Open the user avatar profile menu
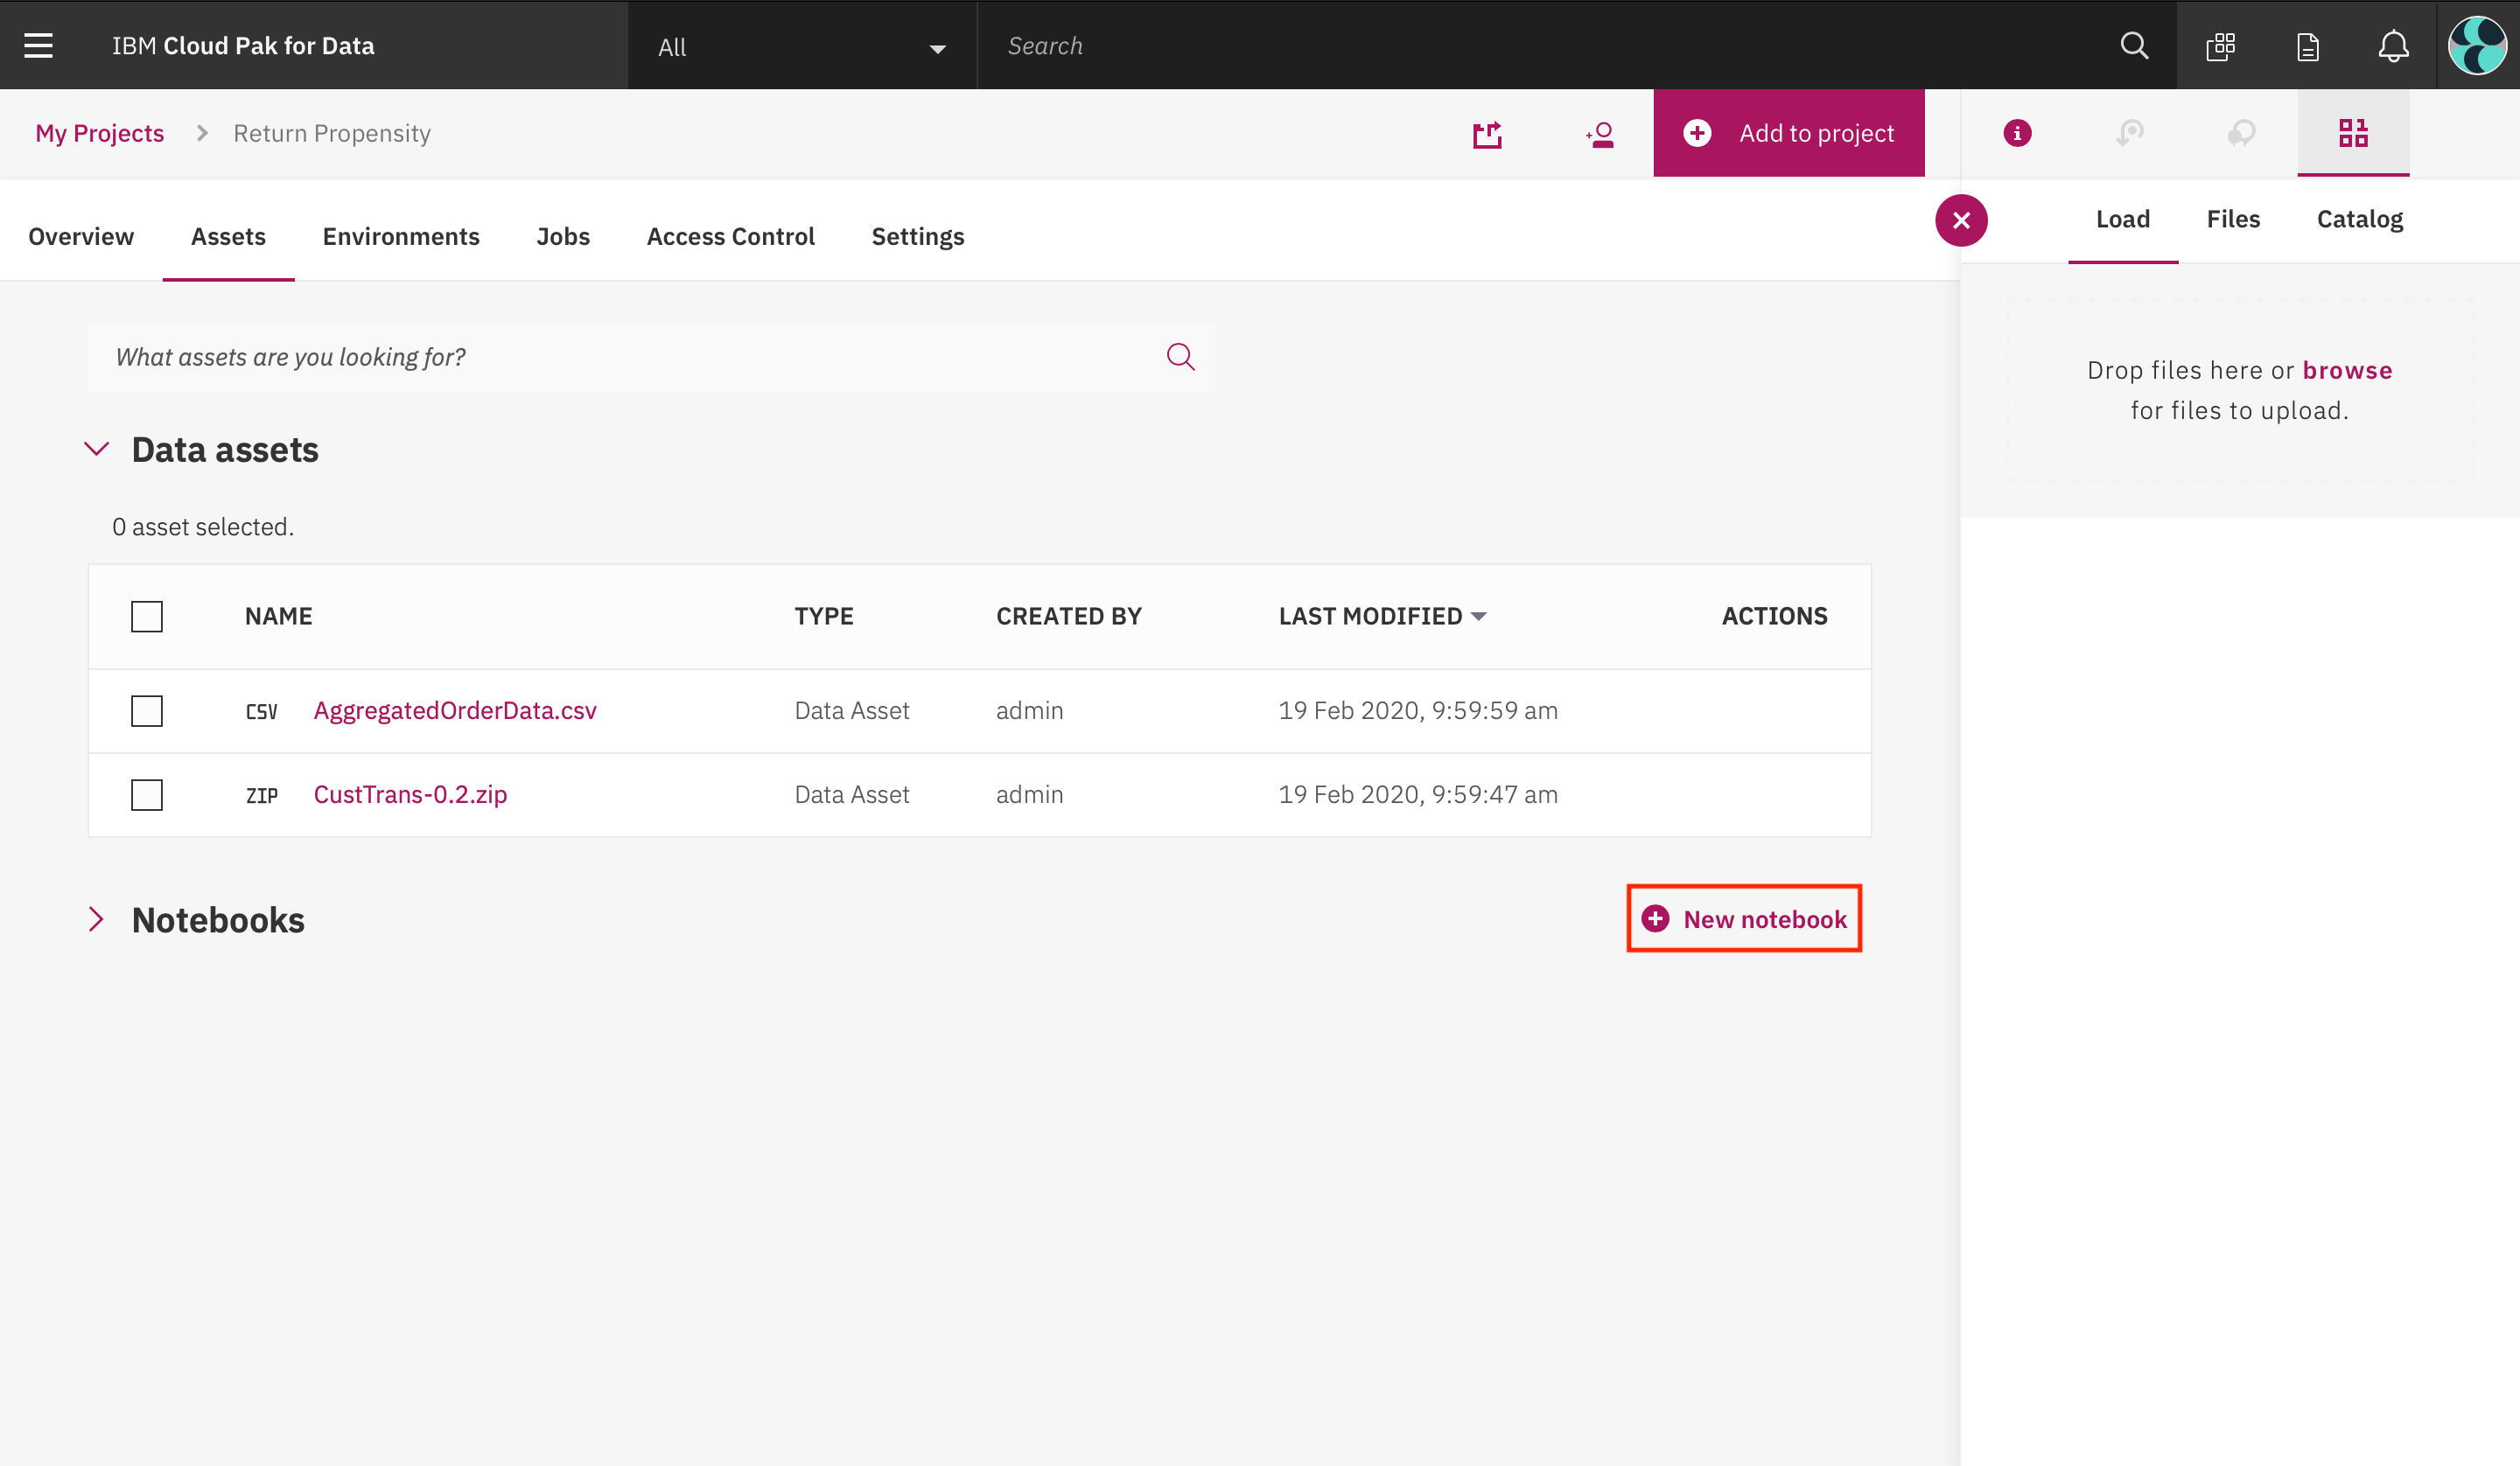The height and width of the screenshot is (1466, 2520). coord(2476,46)
